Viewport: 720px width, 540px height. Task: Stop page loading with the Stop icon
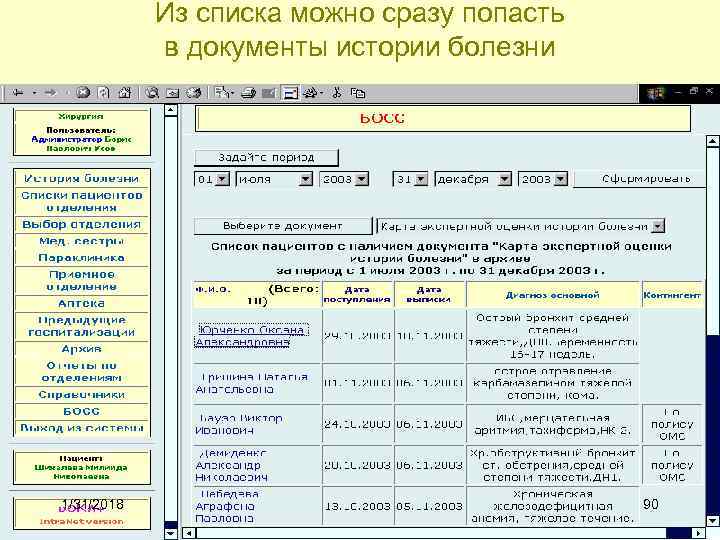coord(83,93)
